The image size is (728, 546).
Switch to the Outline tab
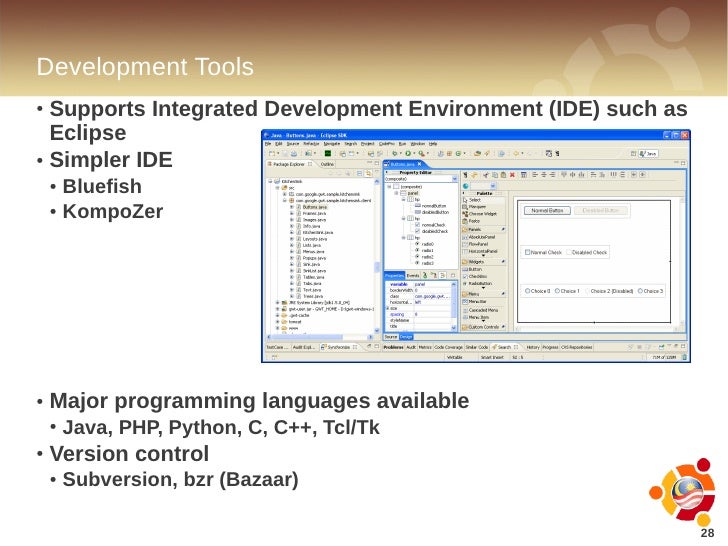point(327,164)
